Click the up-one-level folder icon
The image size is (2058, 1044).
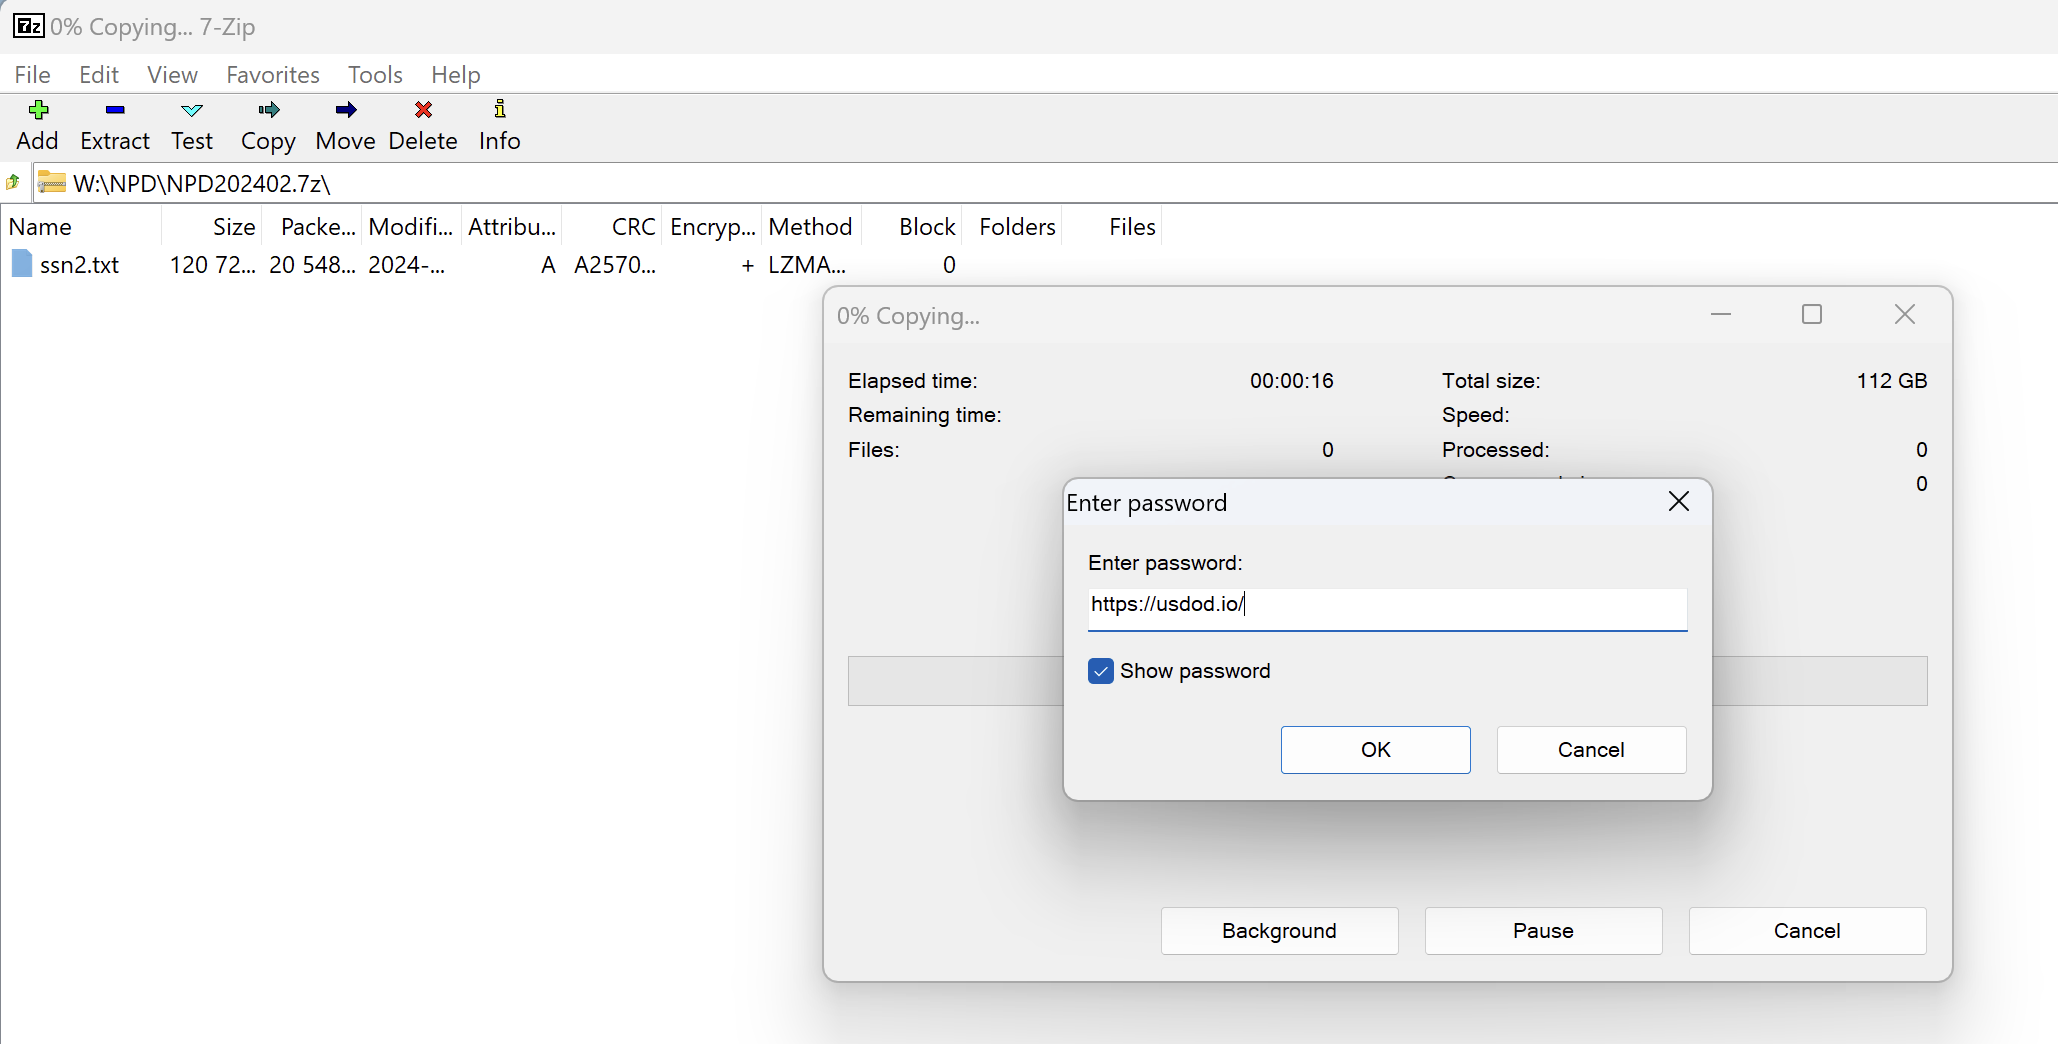(13, 183)
